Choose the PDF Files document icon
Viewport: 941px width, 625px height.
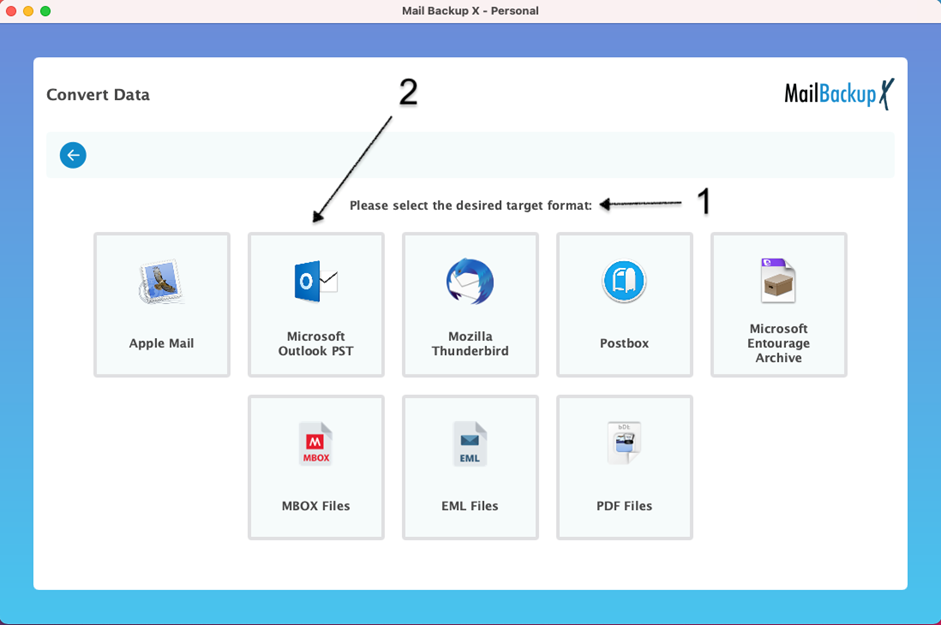pos(624,443)
